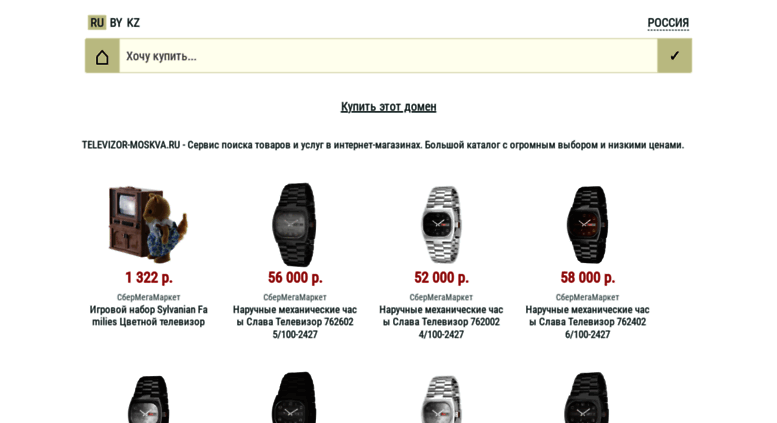Open the silver Слава 7620024 watch image
The height and width of the screenshot is (423, 777).
441,224
